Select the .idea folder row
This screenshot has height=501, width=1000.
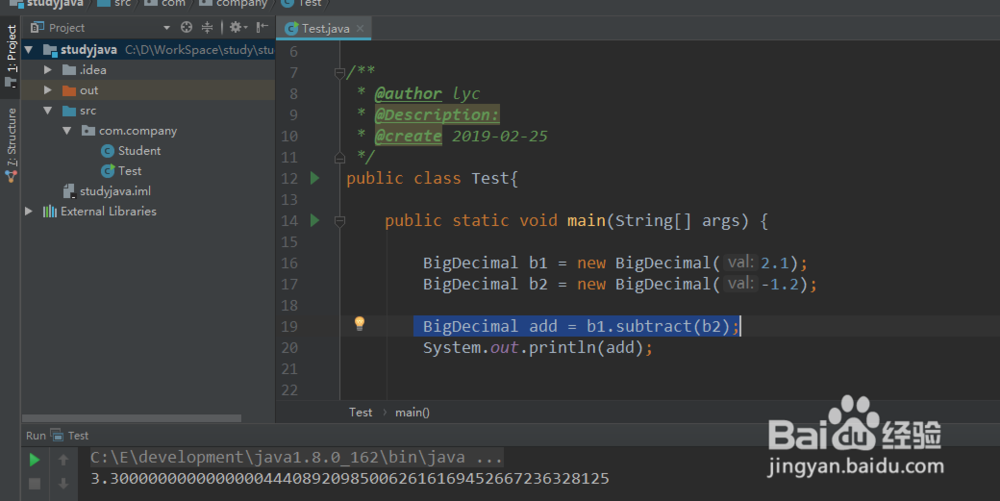148,69
